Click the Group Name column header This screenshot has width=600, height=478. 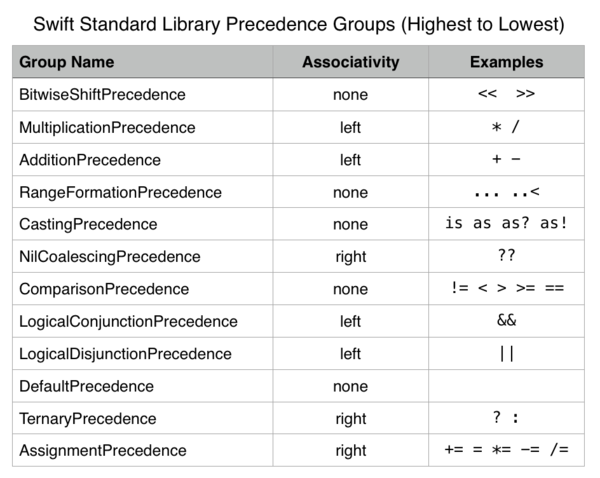click(67, 62)
